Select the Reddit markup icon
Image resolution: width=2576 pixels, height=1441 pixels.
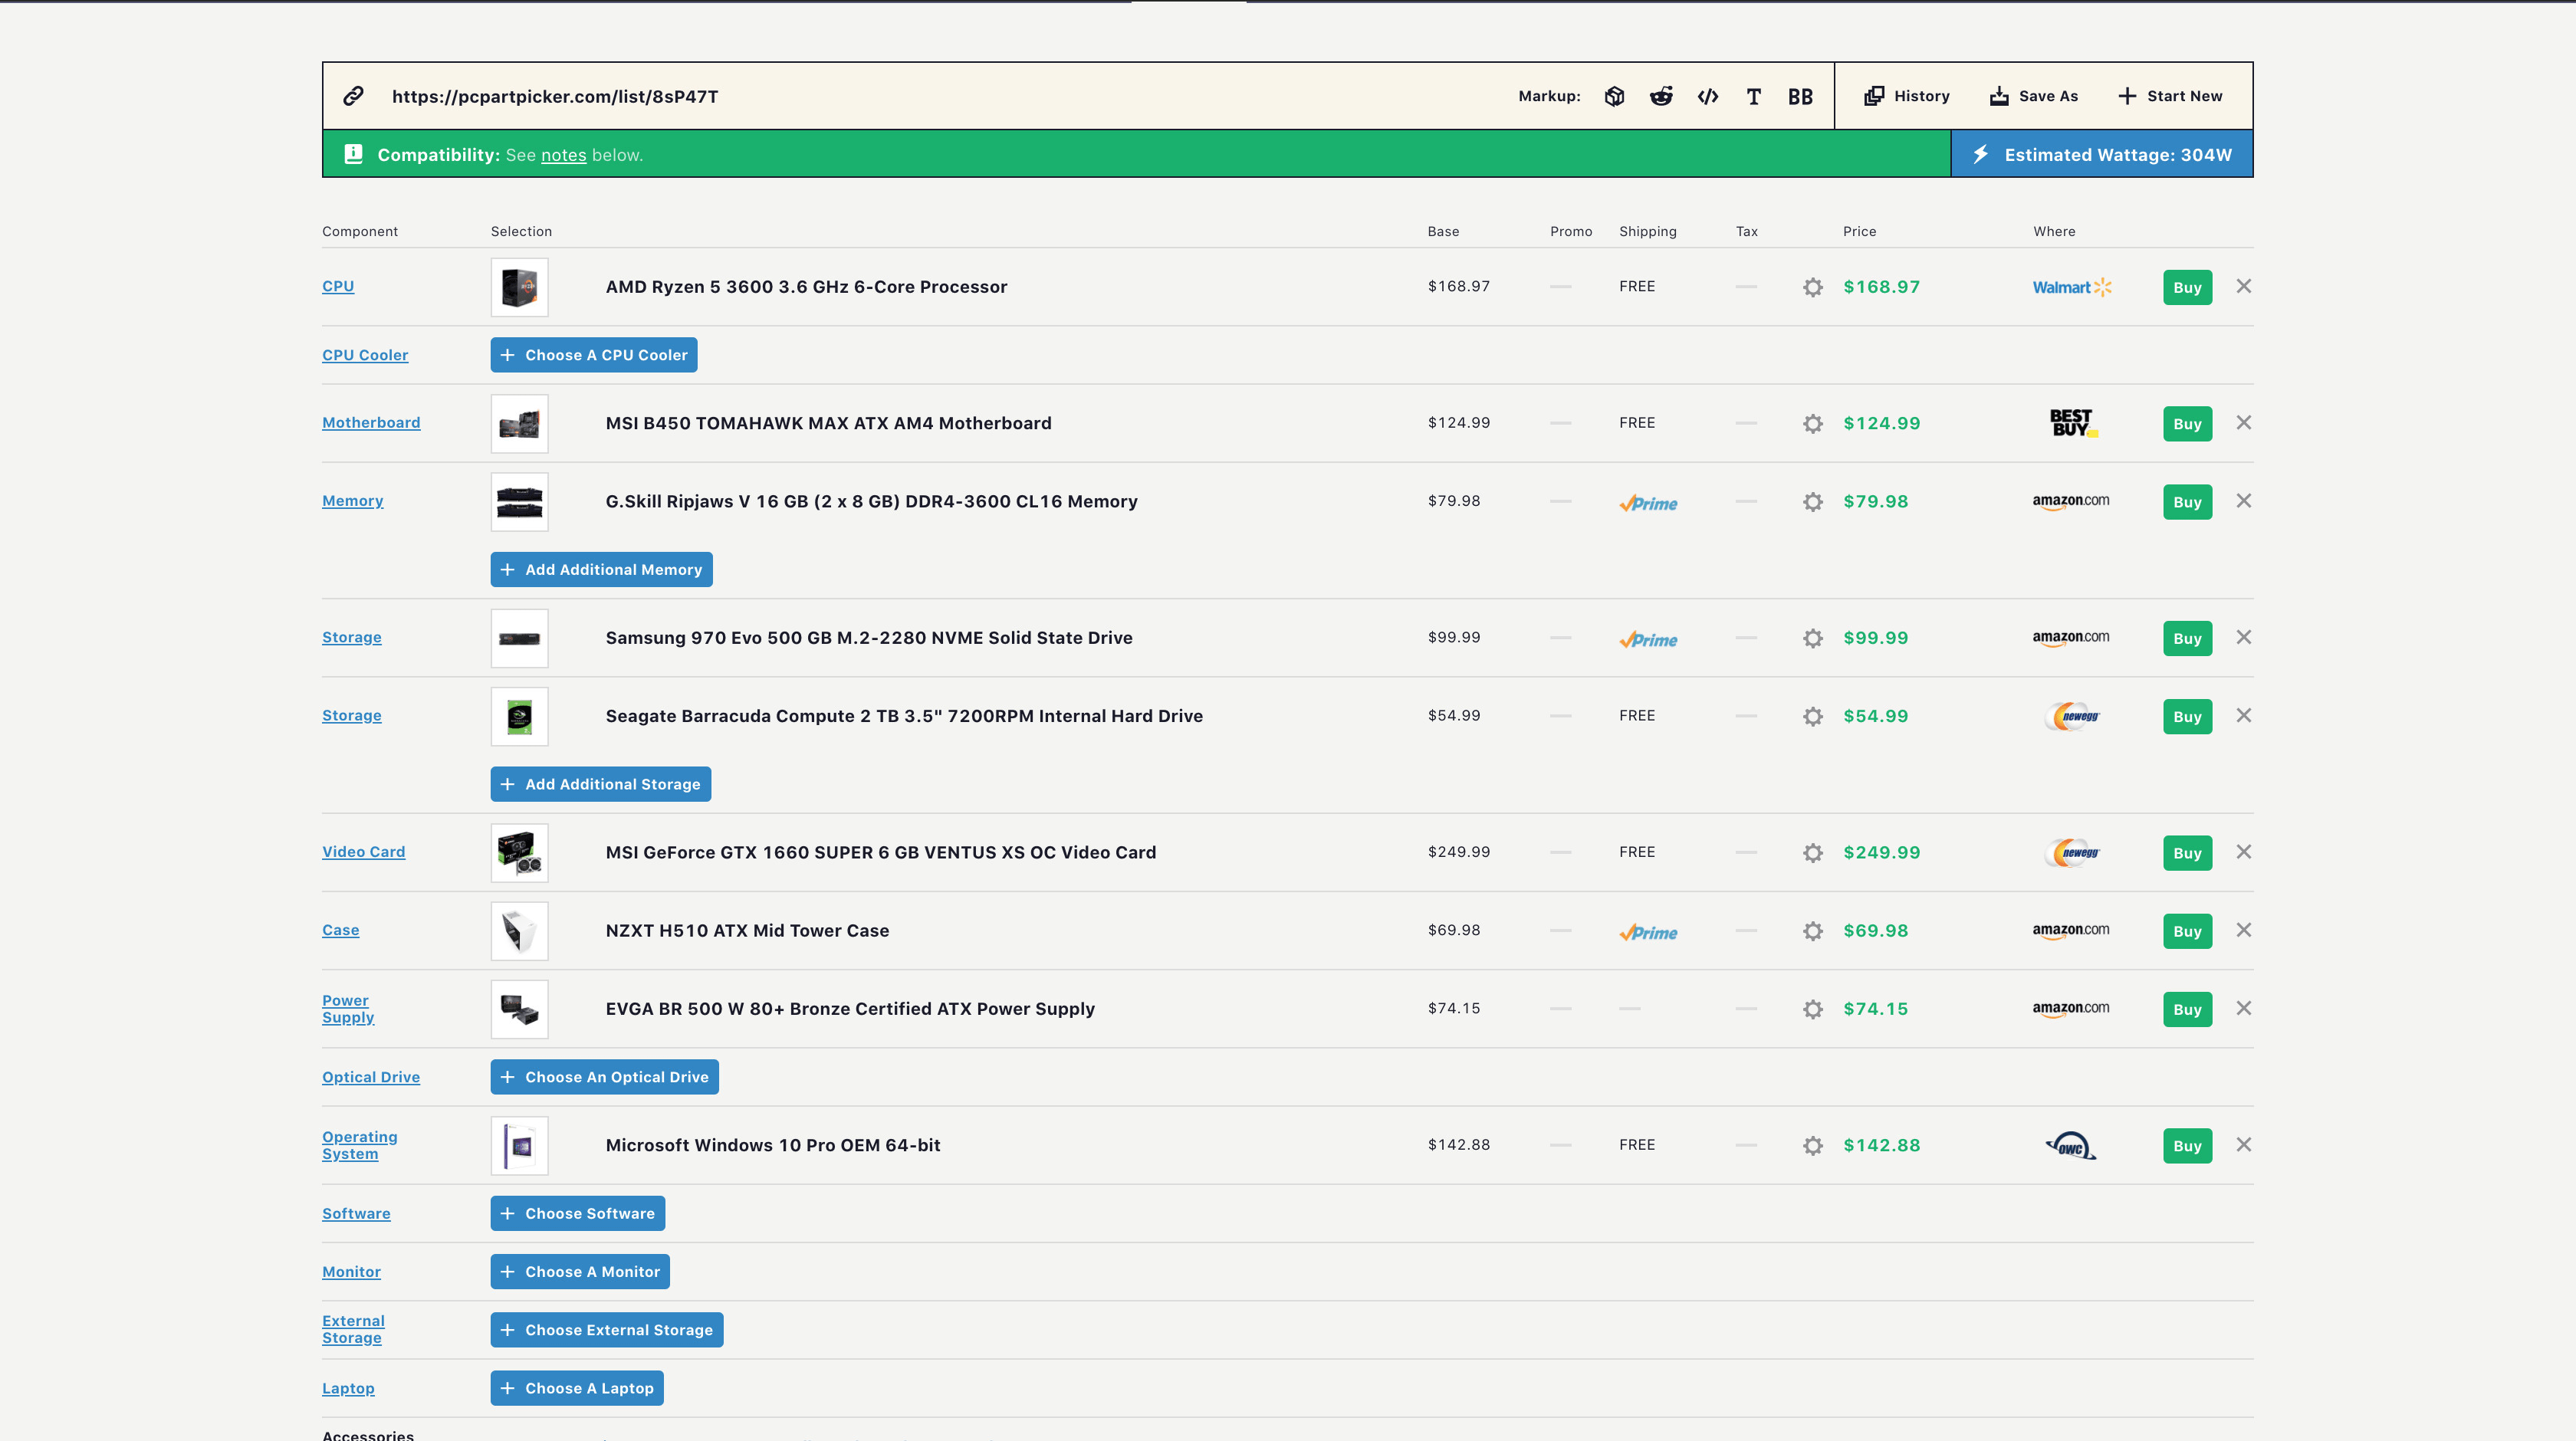pyautogui.click(x=1660, y=96)
